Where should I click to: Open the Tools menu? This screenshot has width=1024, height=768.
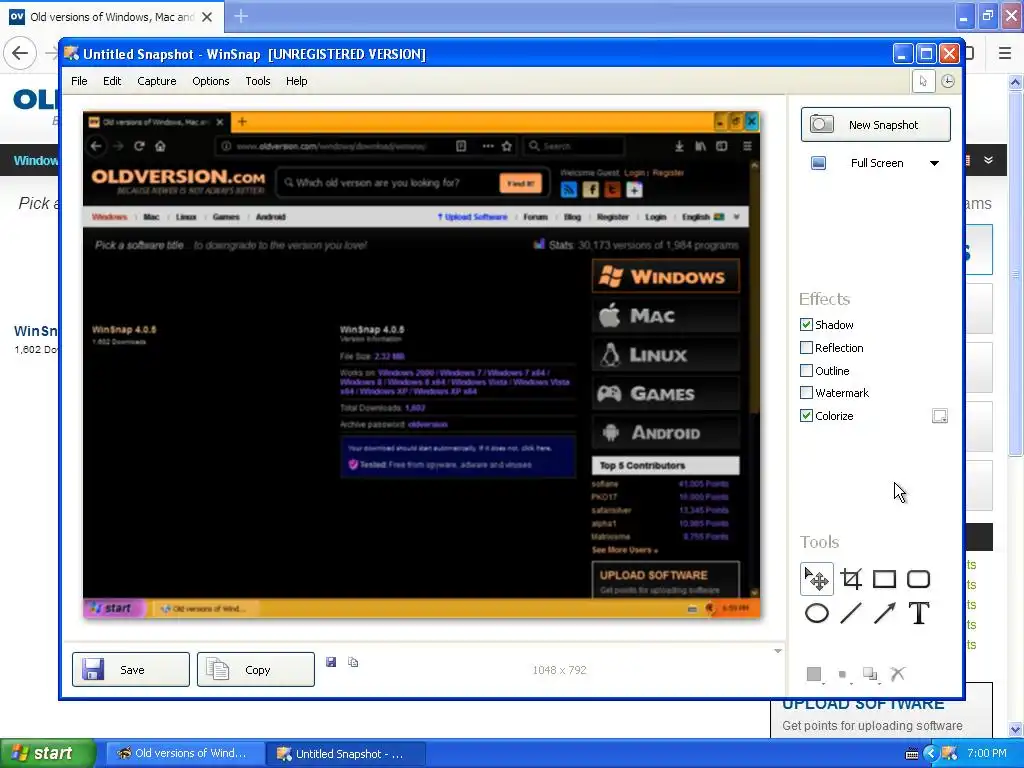coord(258,81)
